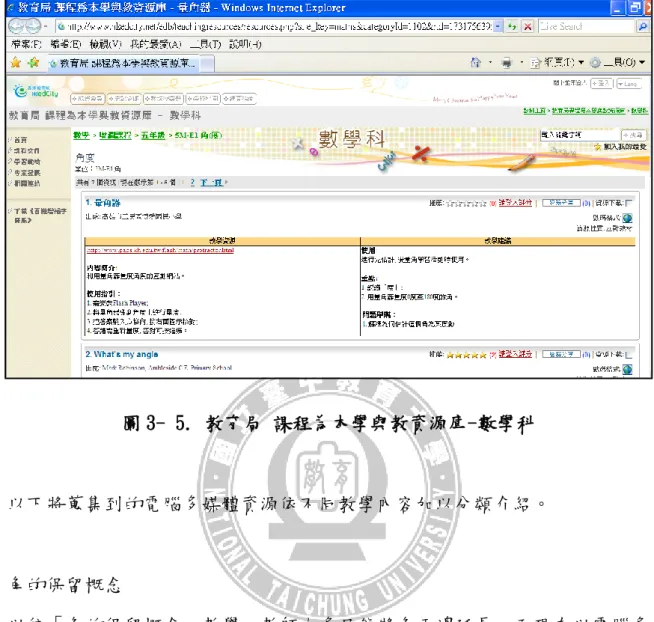
Task: Click the Tools gear icon in command bar
Action: tap(595, 63)
